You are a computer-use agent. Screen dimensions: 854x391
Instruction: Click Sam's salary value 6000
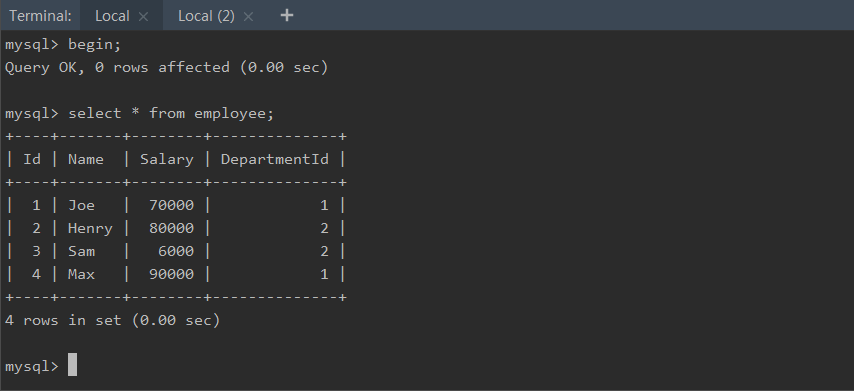pyautogui.click(x=176, y=251)
